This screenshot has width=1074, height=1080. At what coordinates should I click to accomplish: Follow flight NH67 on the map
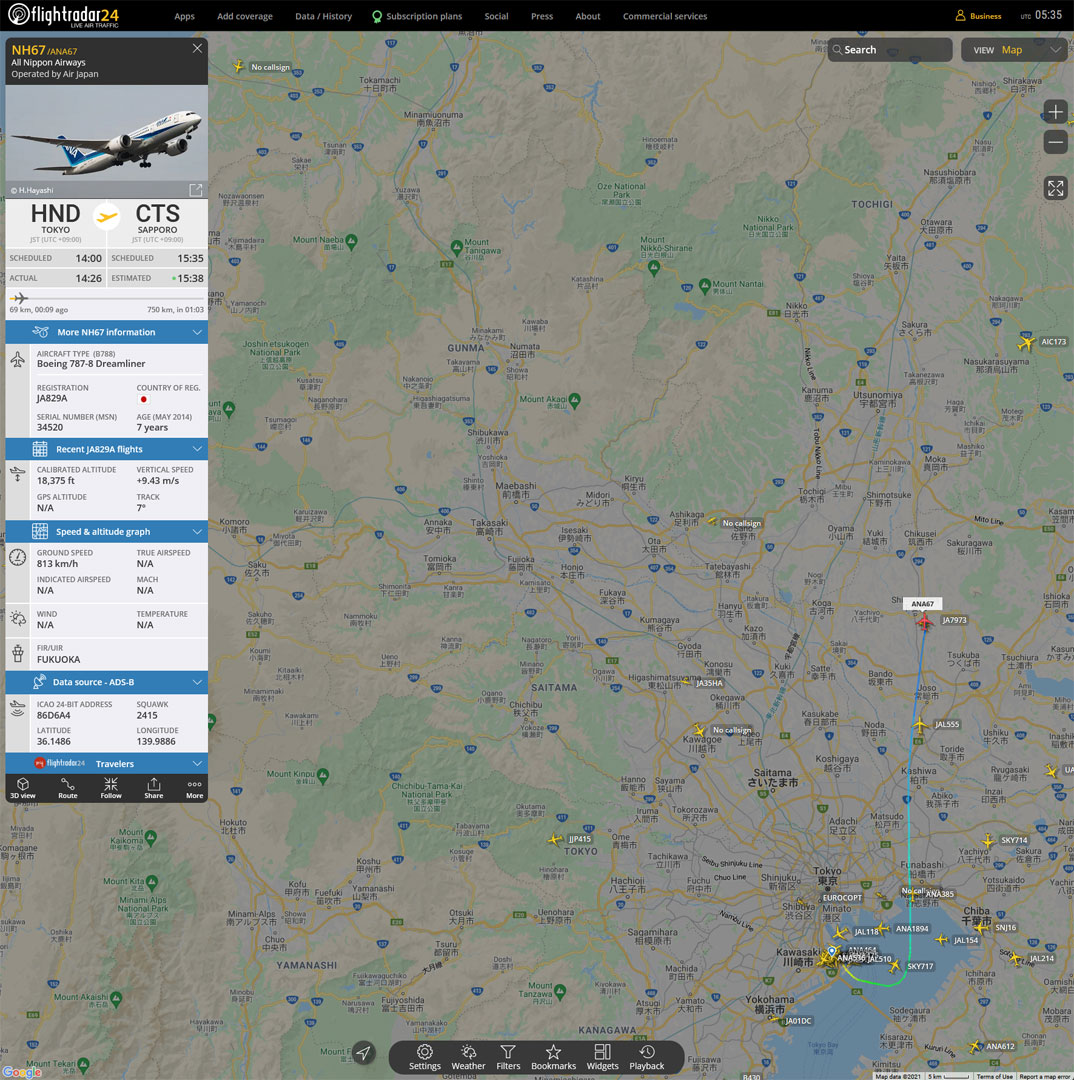click(111, 788)
